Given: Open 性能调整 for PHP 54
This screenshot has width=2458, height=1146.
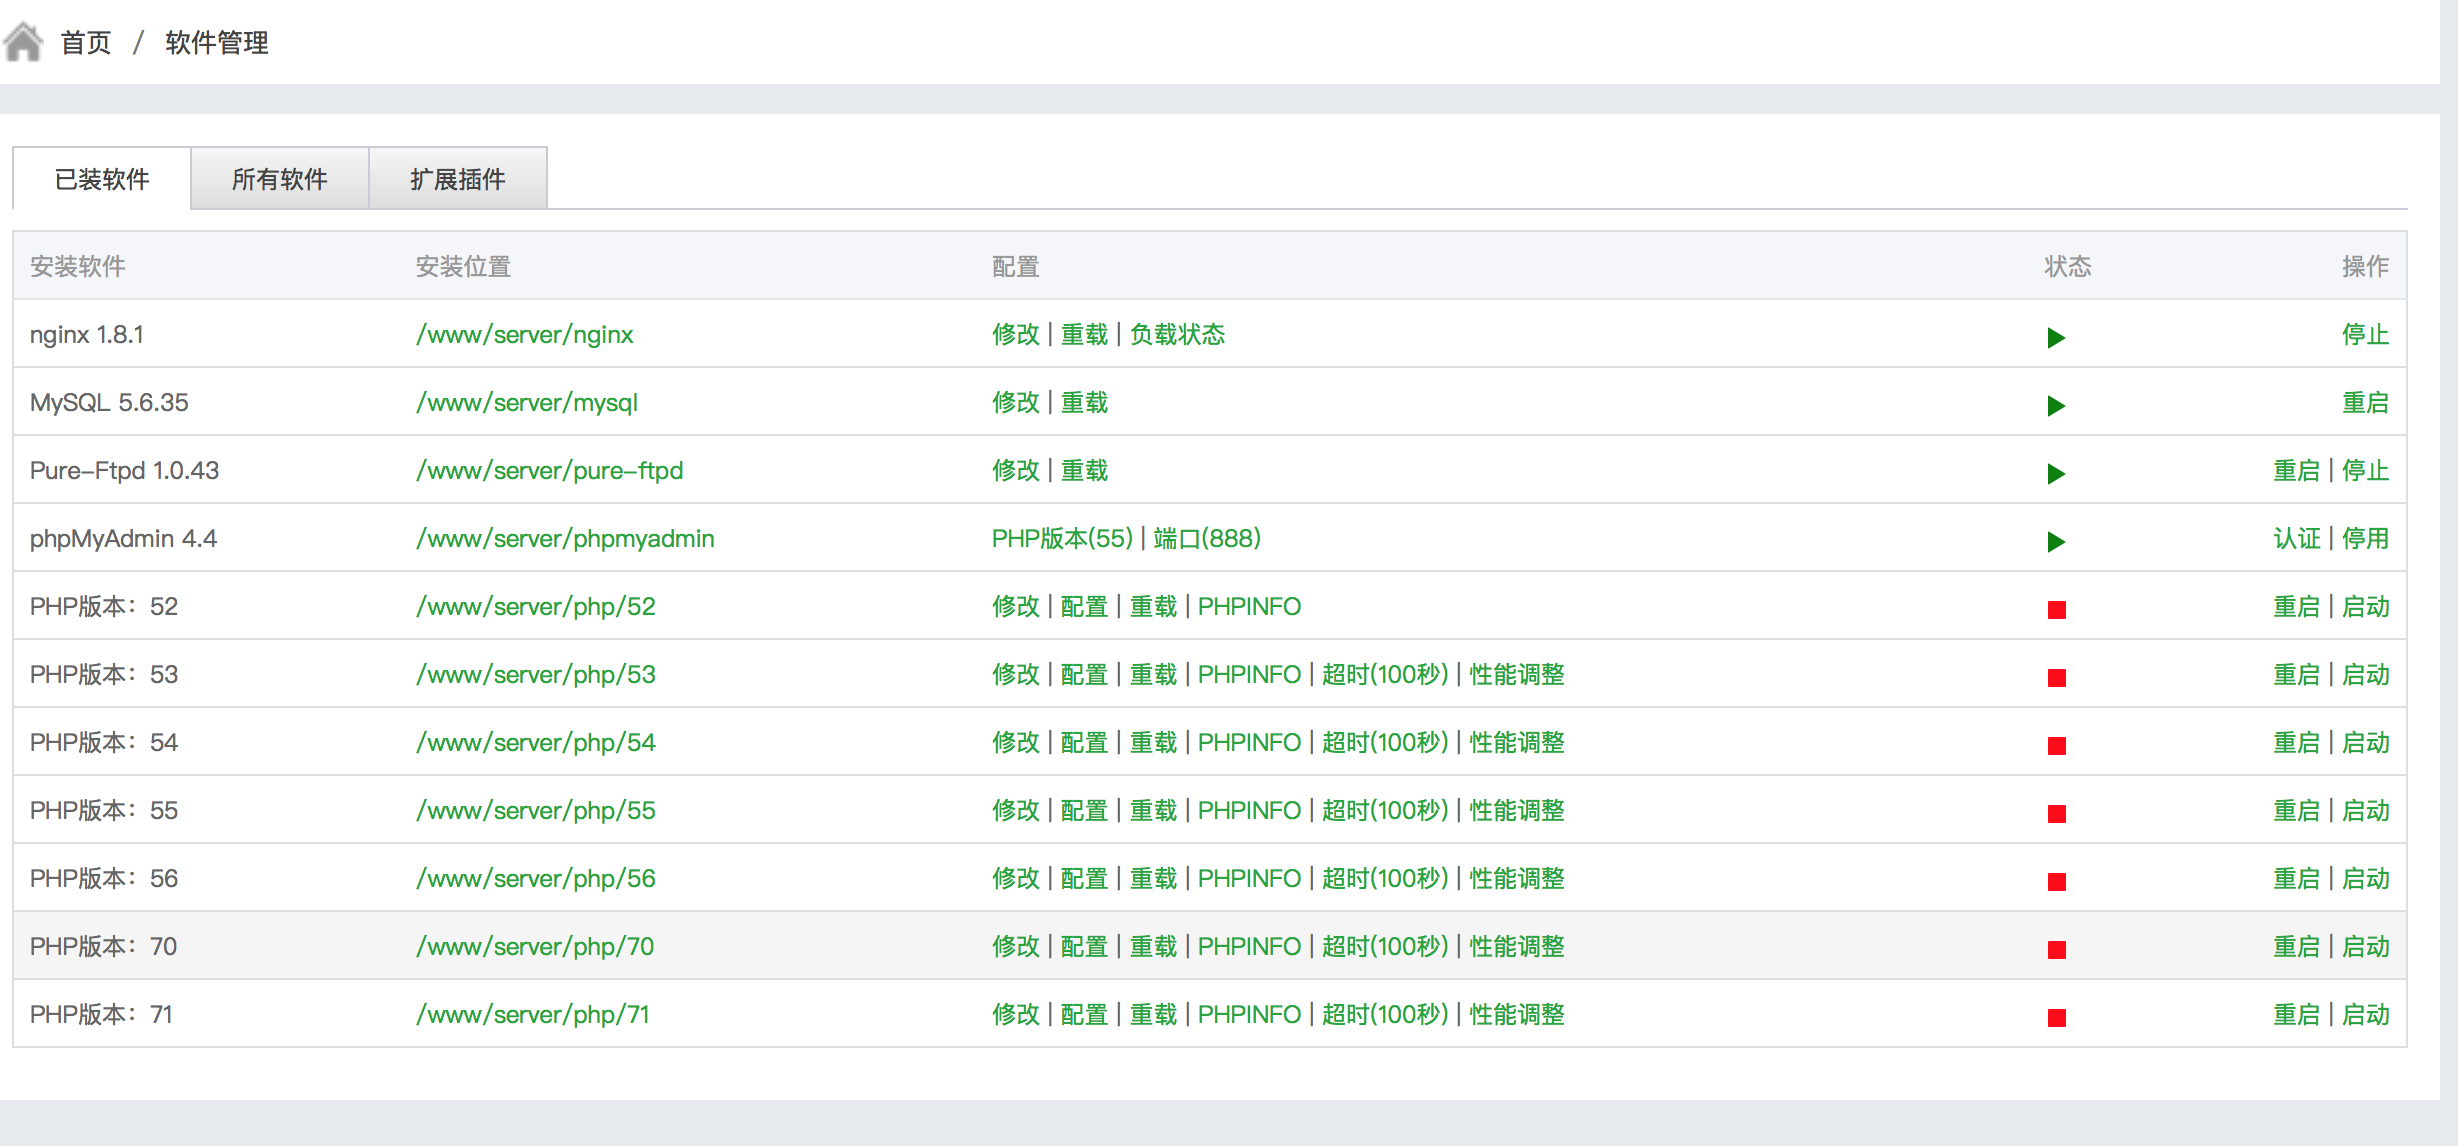Looking at the screenshot, I should tap(1517, 743).
